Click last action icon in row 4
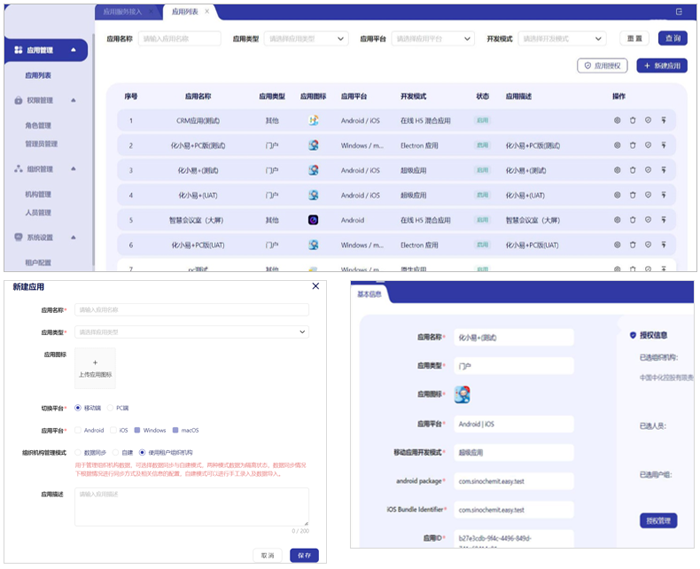This screenshot has height=569, width=700. tap(663, 195)
